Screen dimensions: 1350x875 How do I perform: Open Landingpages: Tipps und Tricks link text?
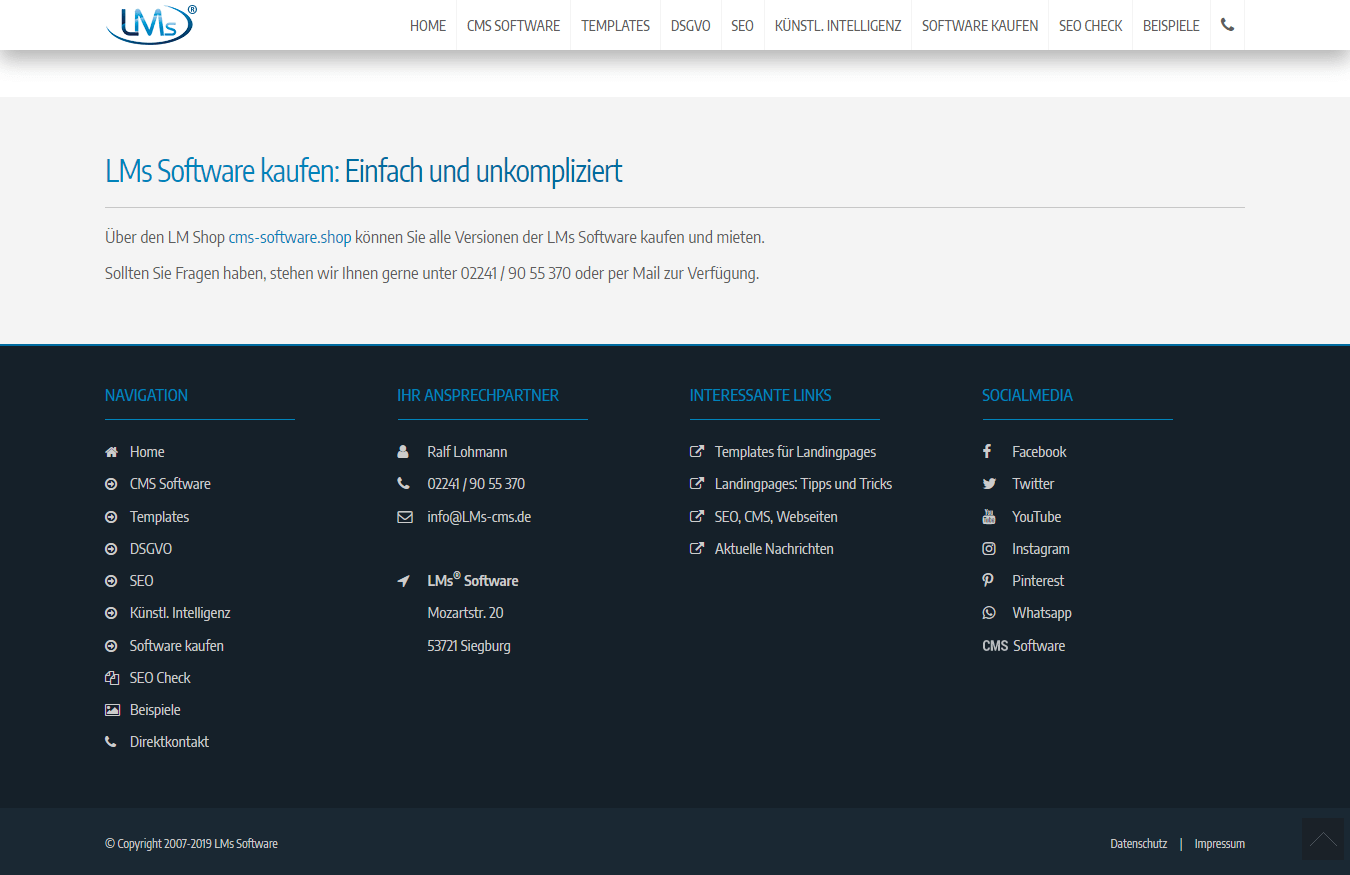click(804, 484)
